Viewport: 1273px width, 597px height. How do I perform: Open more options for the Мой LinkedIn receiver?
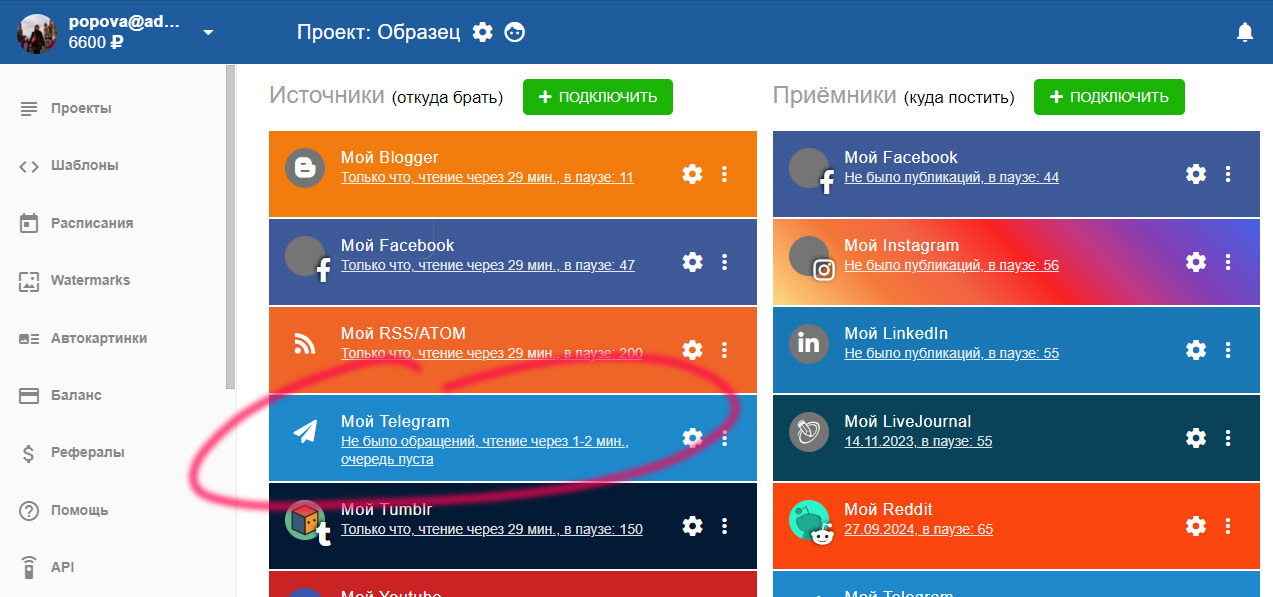(1229, 350)
